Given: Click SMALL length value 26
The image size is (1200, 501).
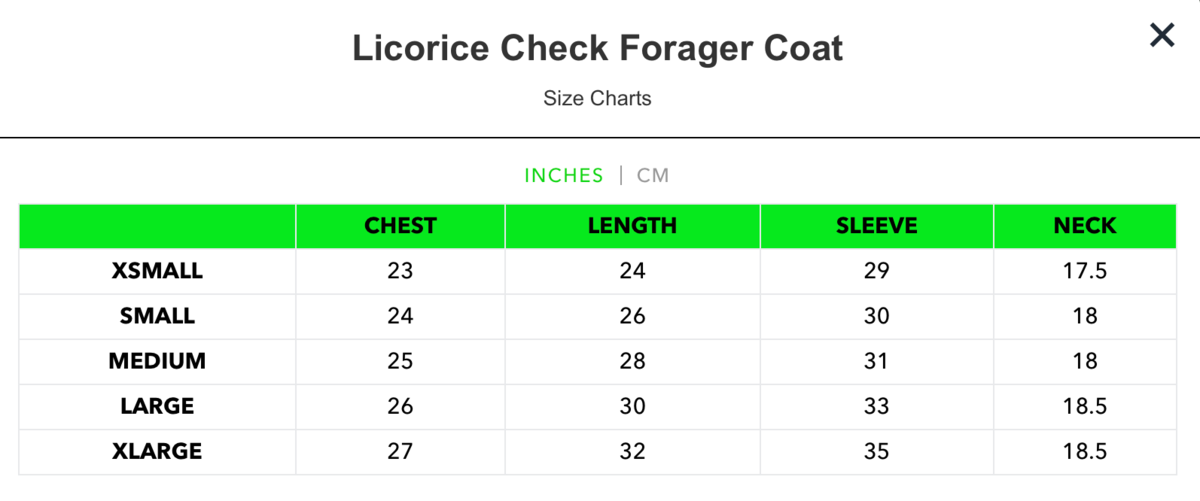Looking at the screenshot, I should (x=632, y=316).
